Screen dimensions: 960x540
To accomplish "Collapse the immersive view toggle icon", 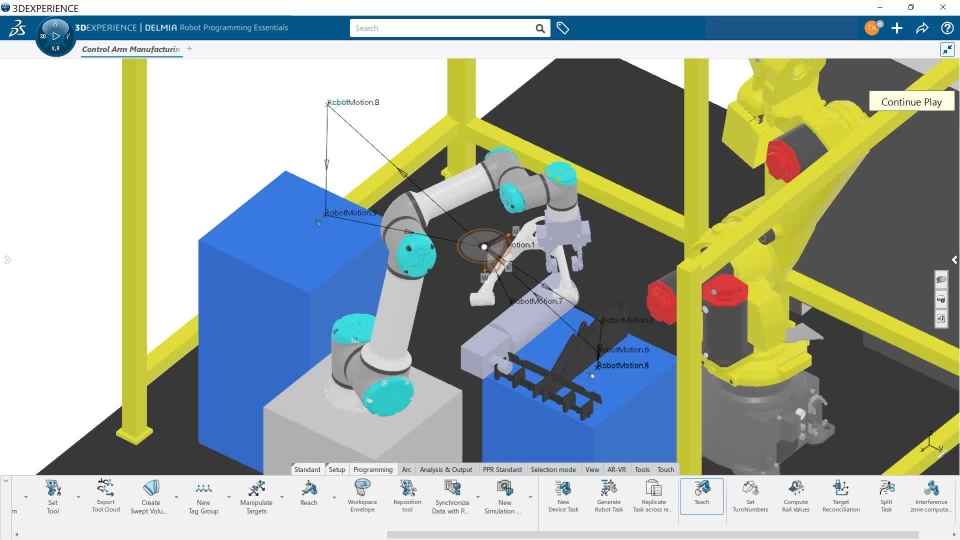I will click(947, 50).
